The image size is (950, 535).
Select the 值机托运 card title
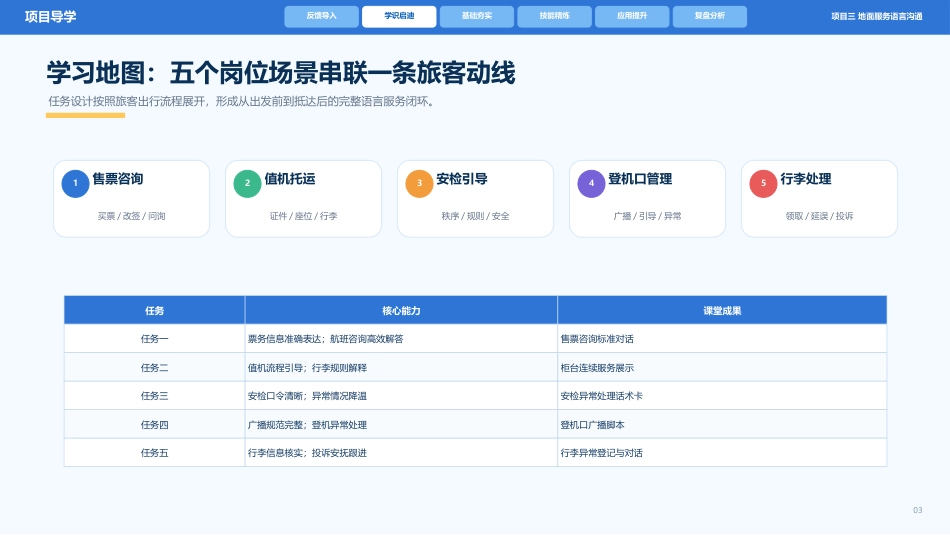pos(290,179)
